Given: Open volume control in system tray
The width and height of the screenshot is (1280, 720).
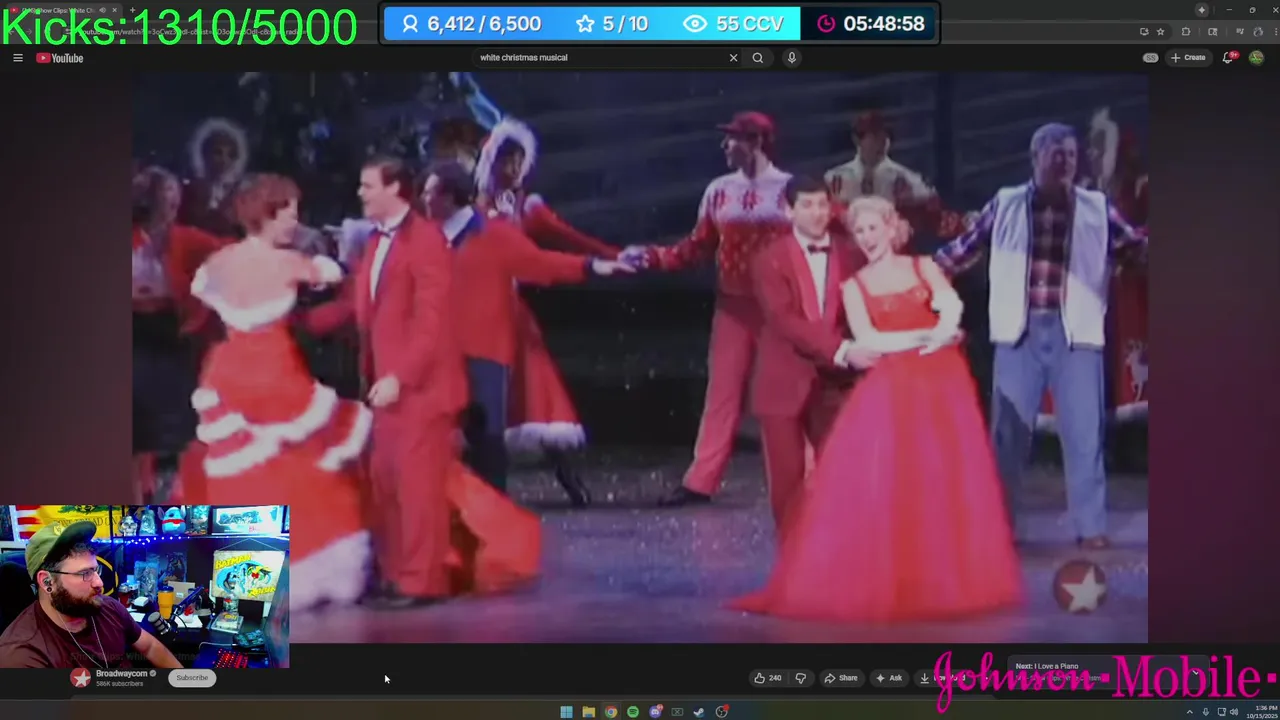Looking at the screenshot, I should 1234,712.
